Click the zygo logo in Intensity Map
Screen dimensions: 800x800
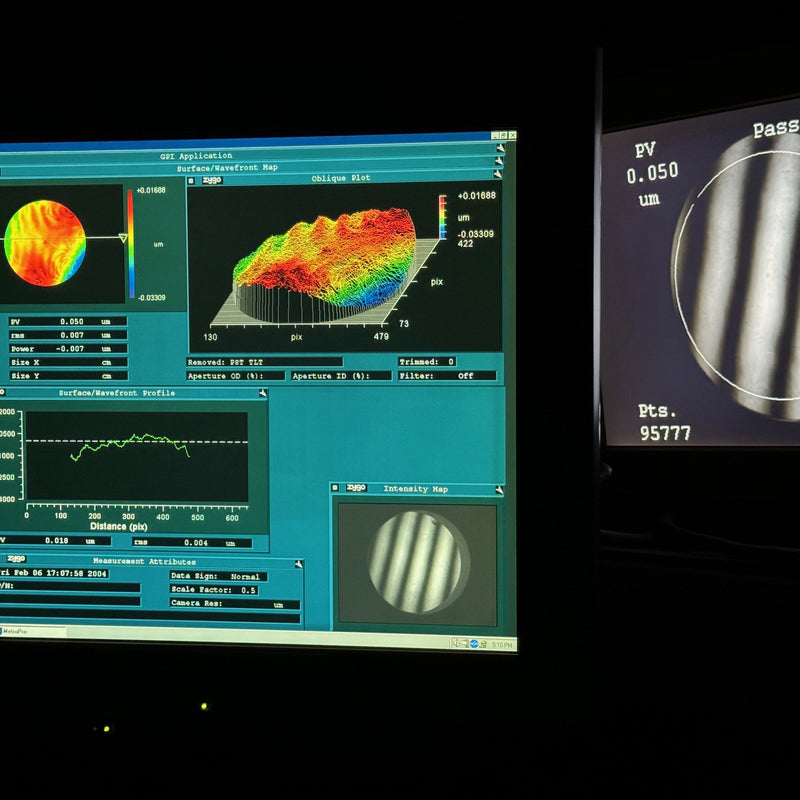356,488
